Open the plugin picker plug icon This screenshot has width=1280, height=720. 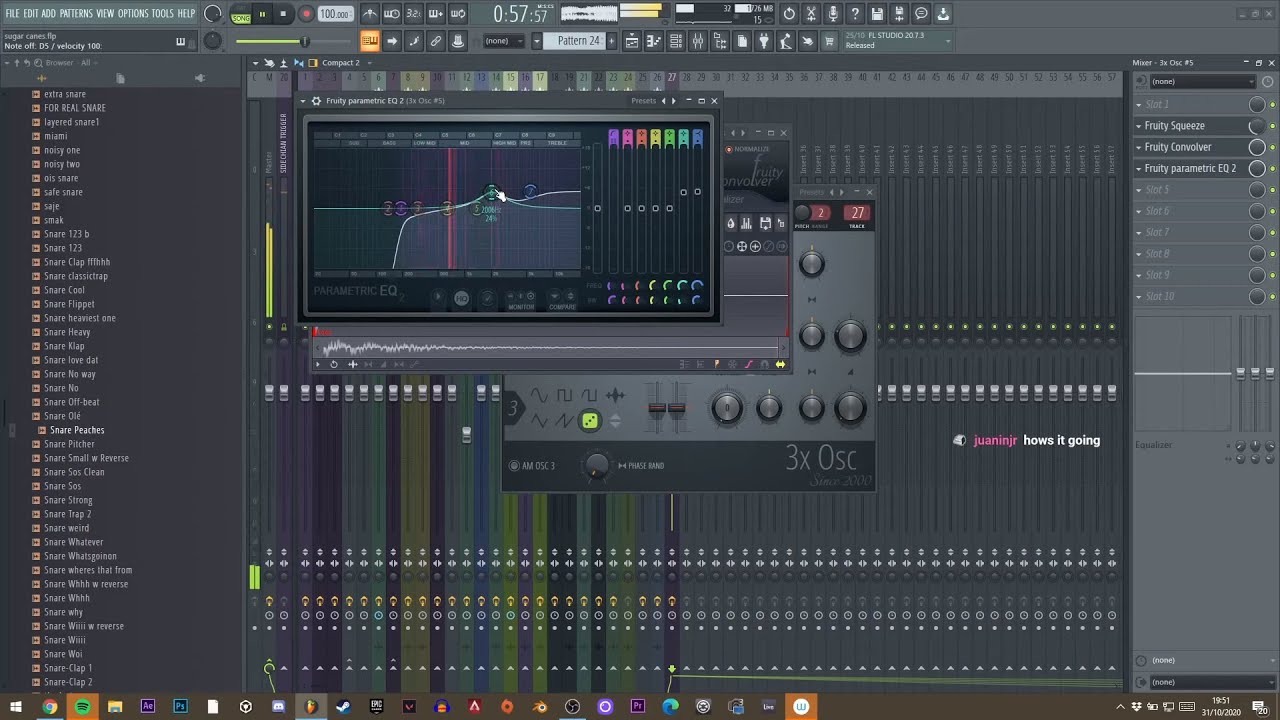pyautogui.click(x=764, y=41)
